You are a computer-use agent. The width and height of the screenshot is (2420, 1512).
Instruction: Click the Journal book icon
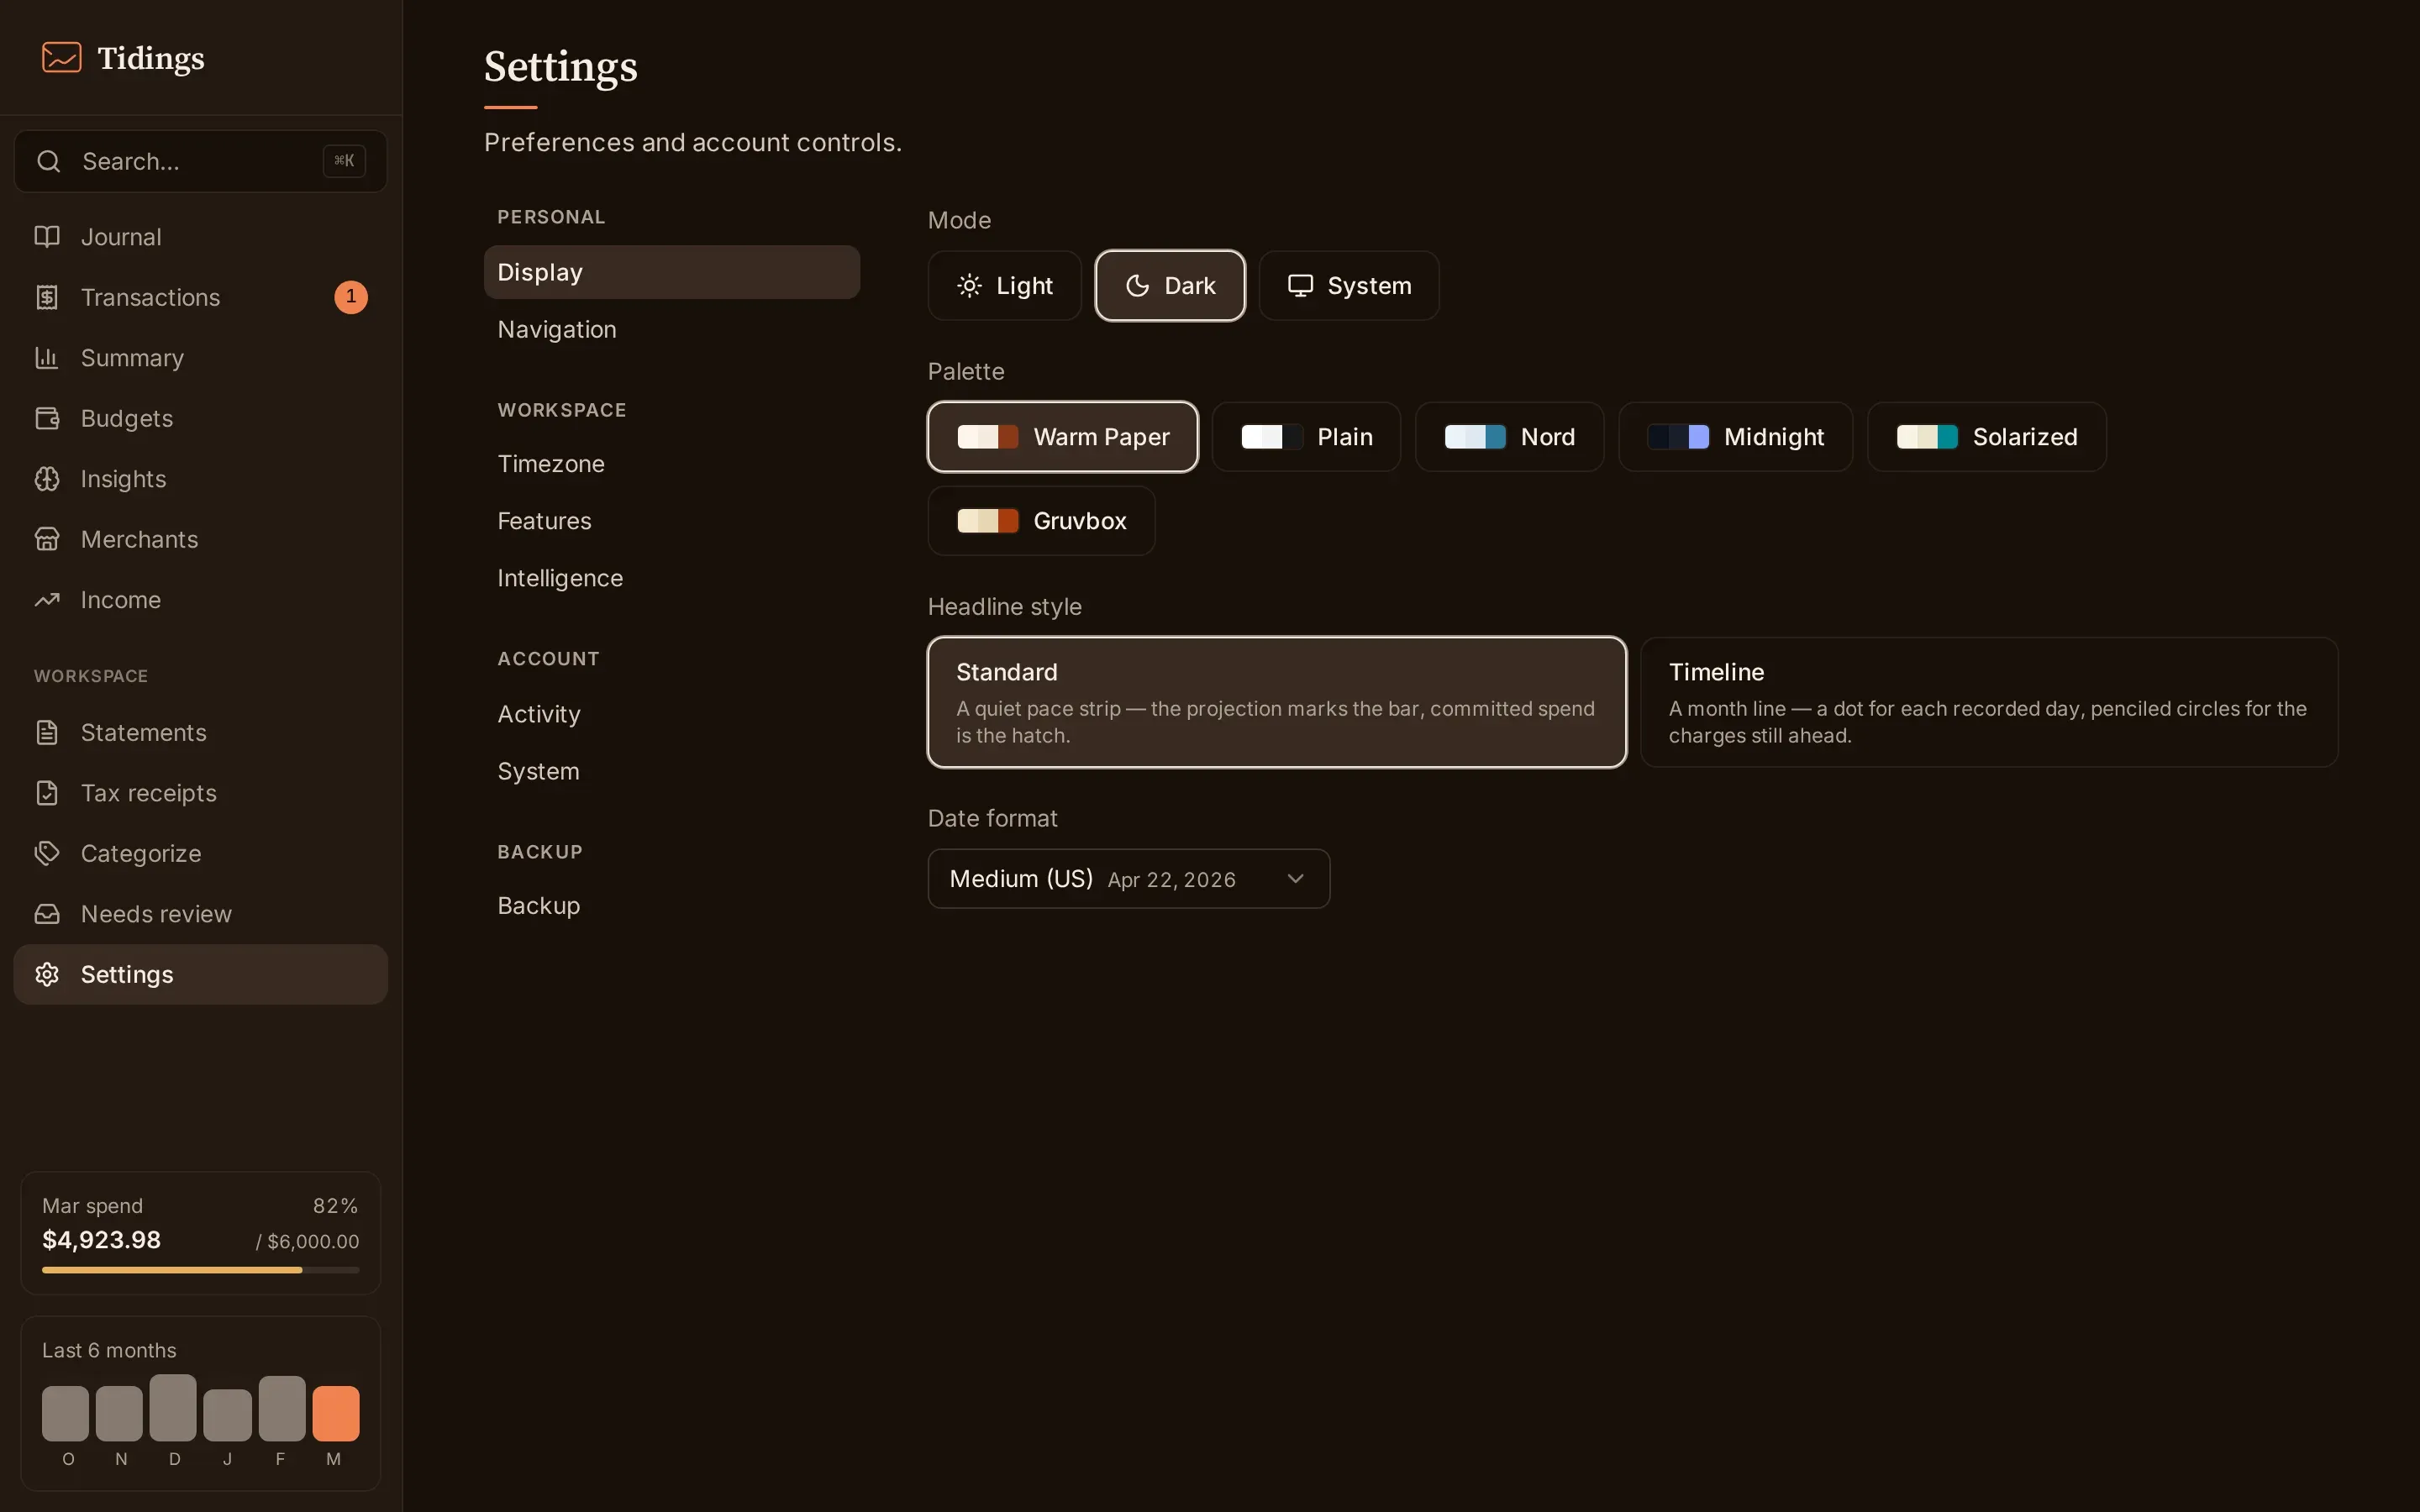[x=47, y=237]
